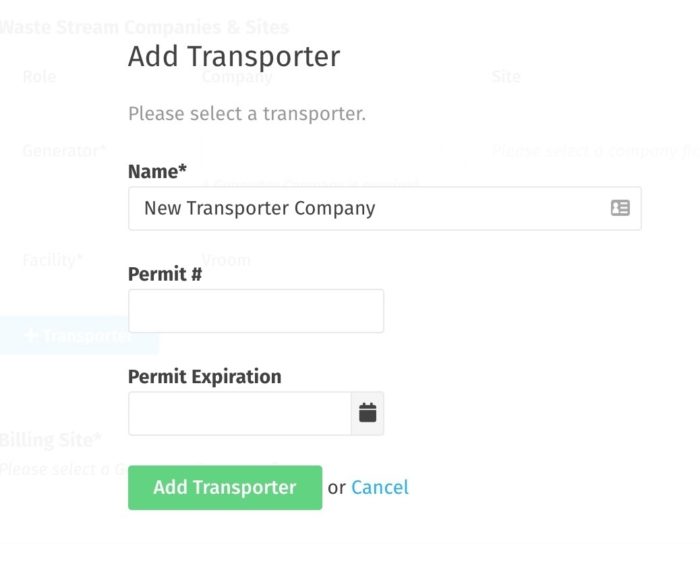Click into the Name text field

pyautogui.click(x=385, y=209)
